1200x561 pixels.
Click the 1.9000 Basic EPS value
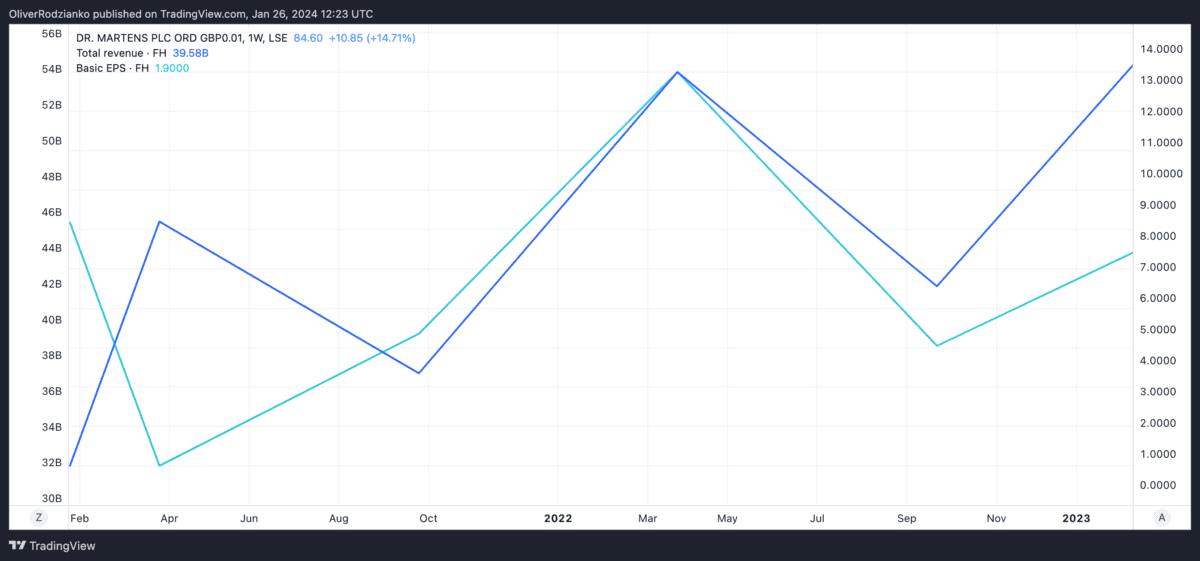pos(172,68)
